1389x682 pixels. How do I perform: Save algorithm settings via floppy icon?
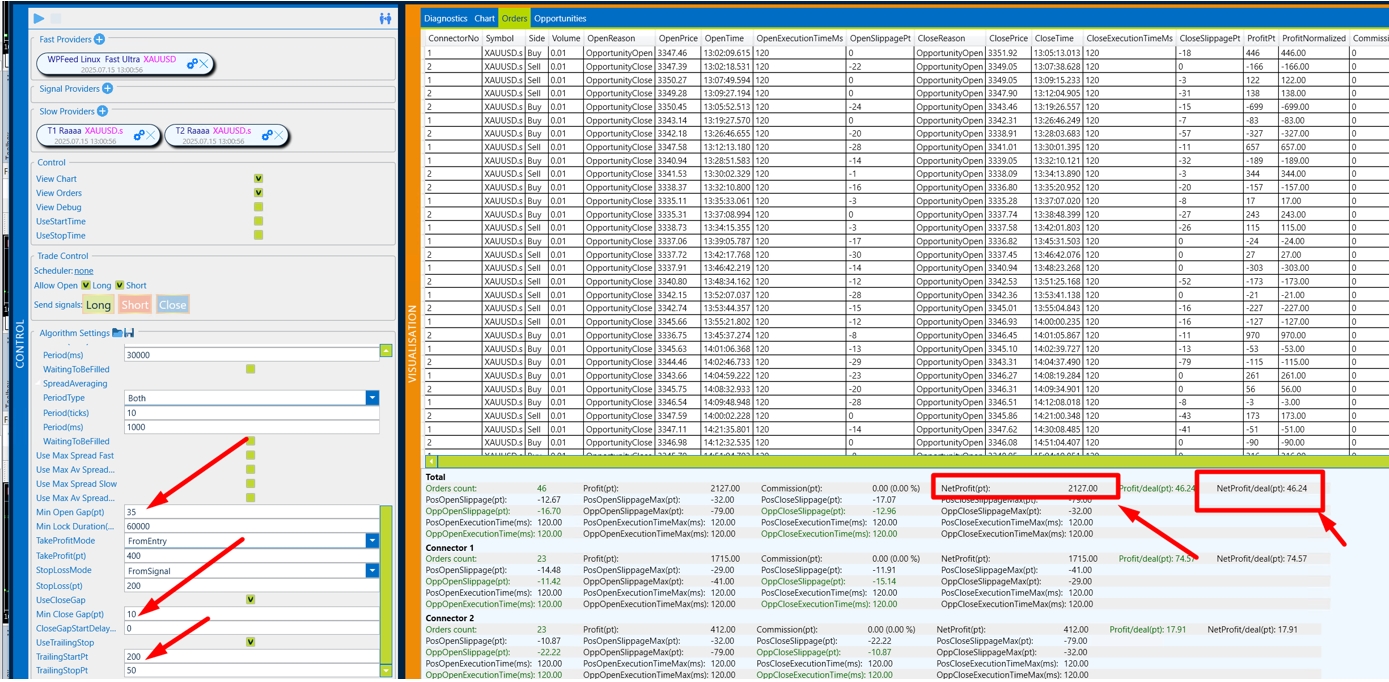coord(129,332)
